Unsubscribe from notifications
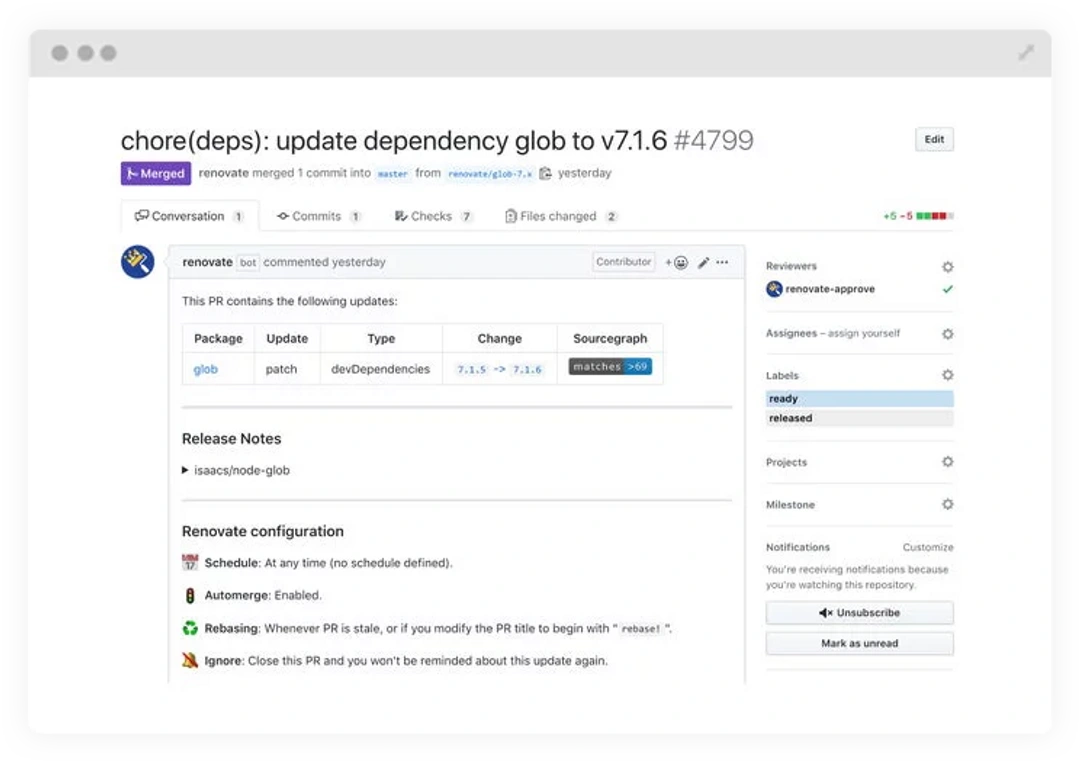1080x762 pixels. 860,613
